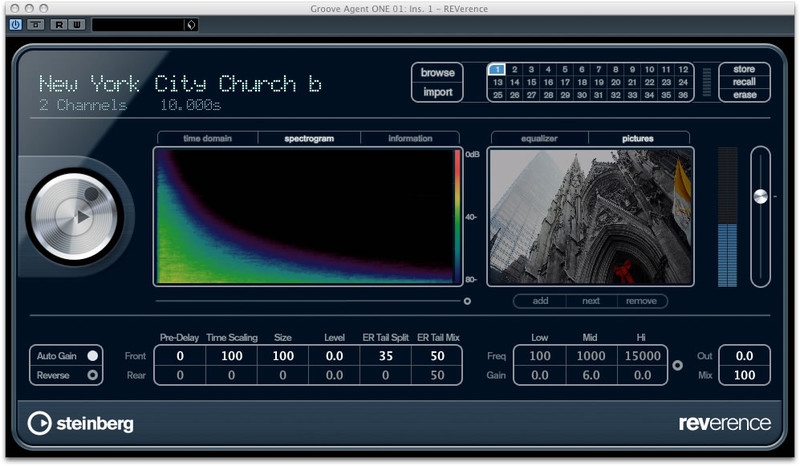Click the empty preset name field
Image resolution: width=800 pixels, height=466 pixels.
tap(138, 24)
